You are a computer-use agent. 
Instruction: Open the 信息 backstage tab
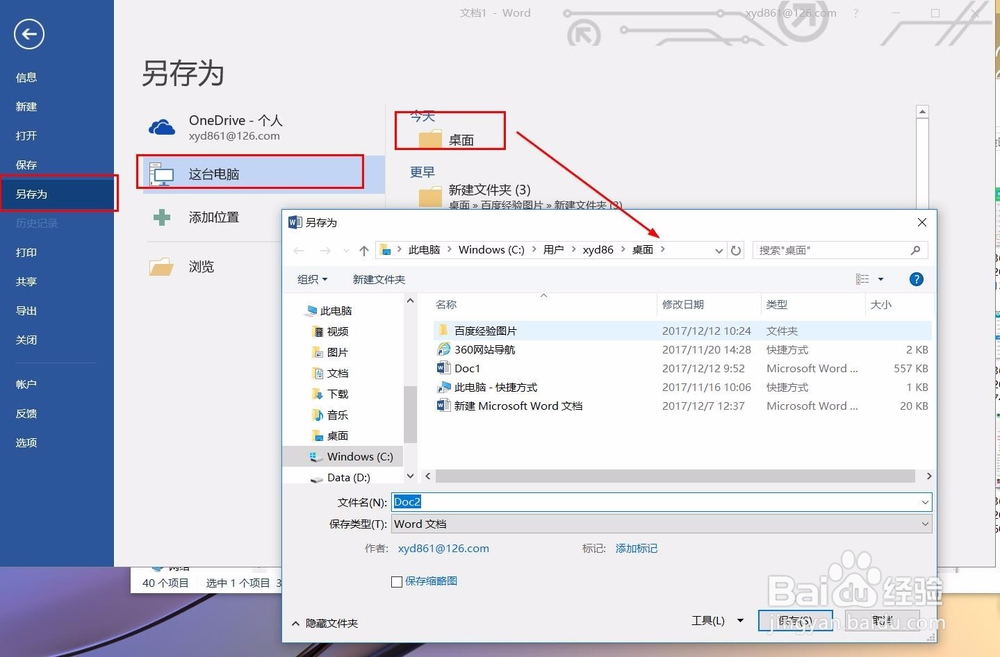click(x=26, y=77)
